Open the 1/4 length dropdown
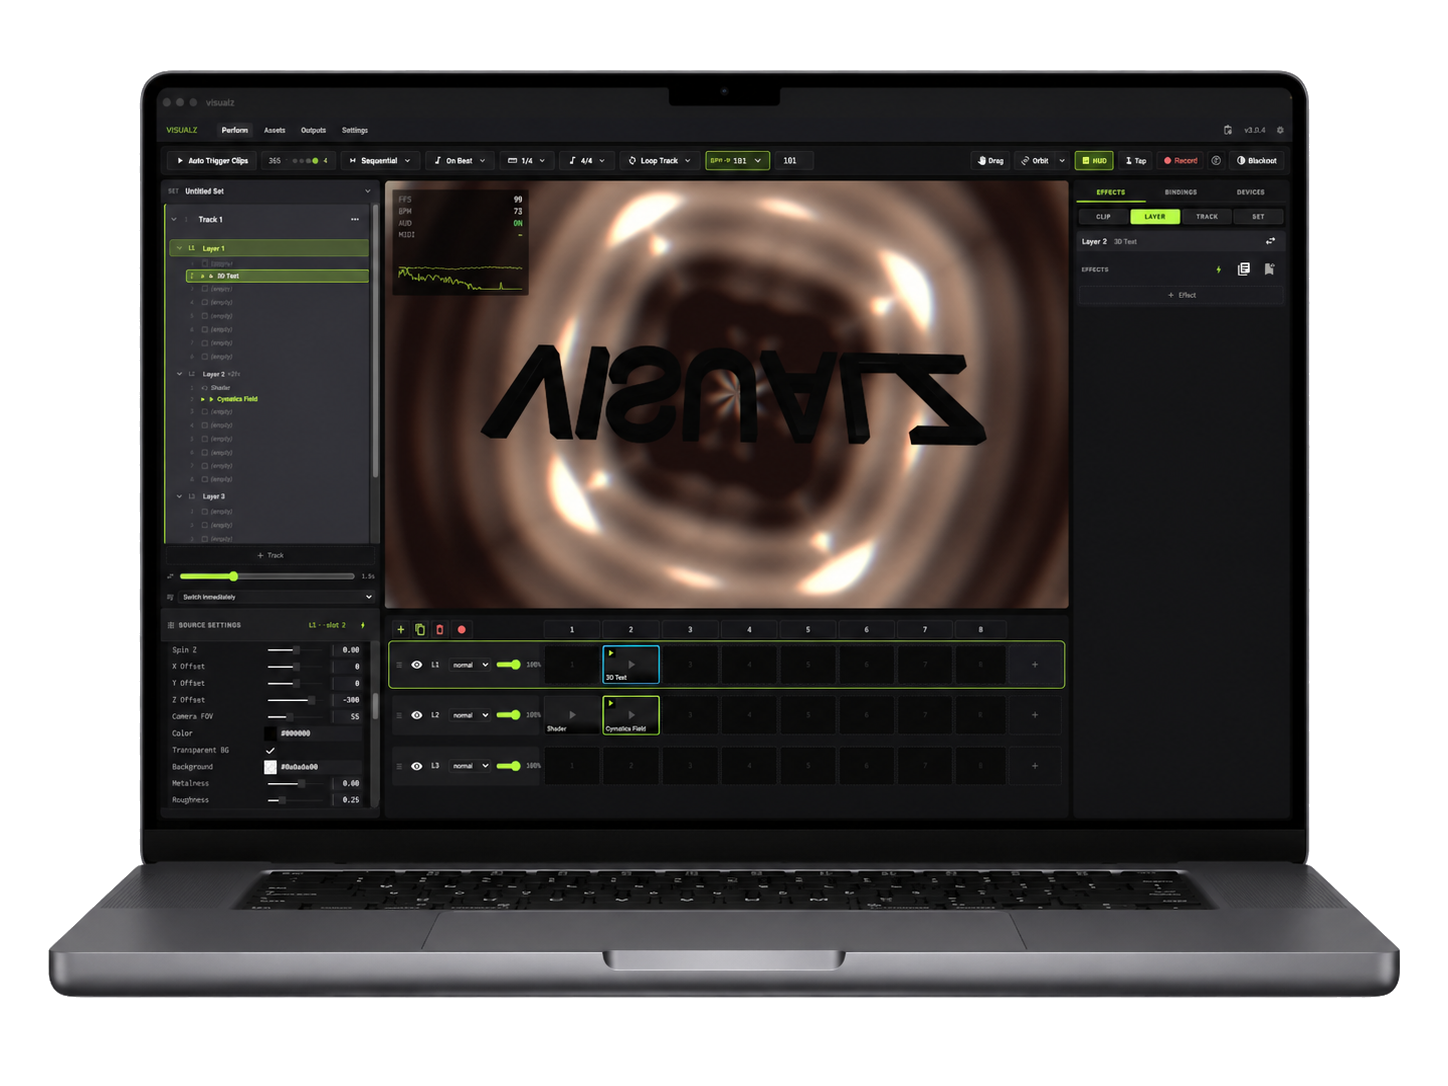Screen dimensions: 1448x1086 click(526, 160)
